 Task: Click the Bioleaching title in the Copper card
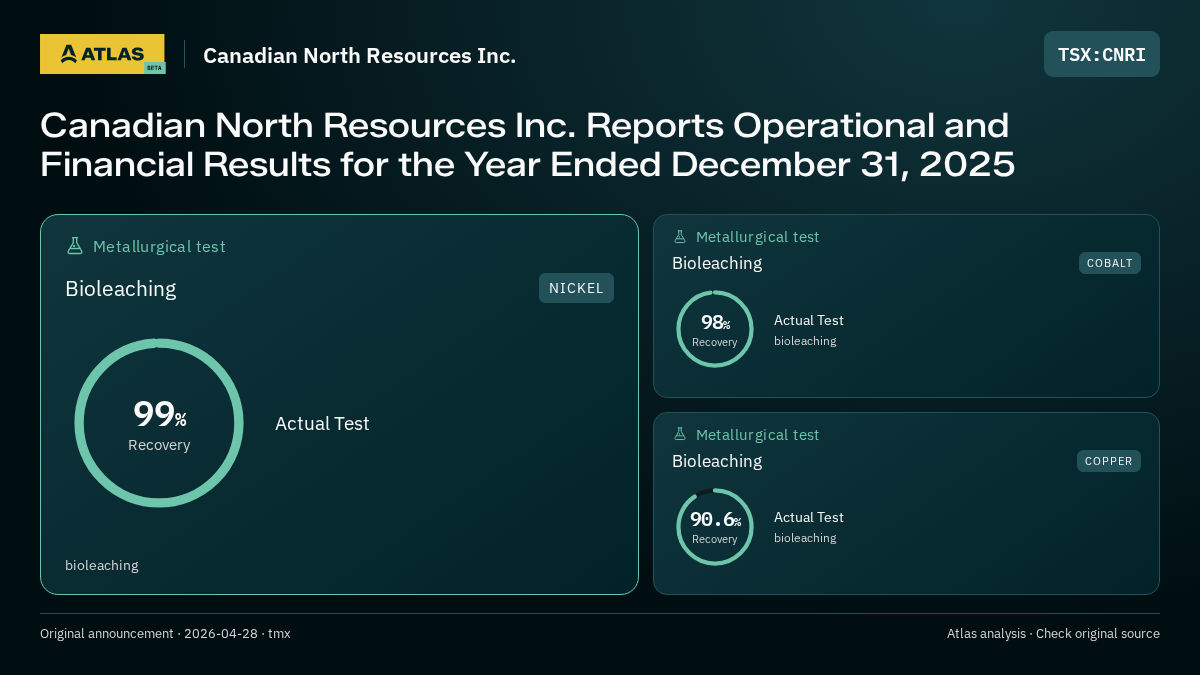point(717,461)
